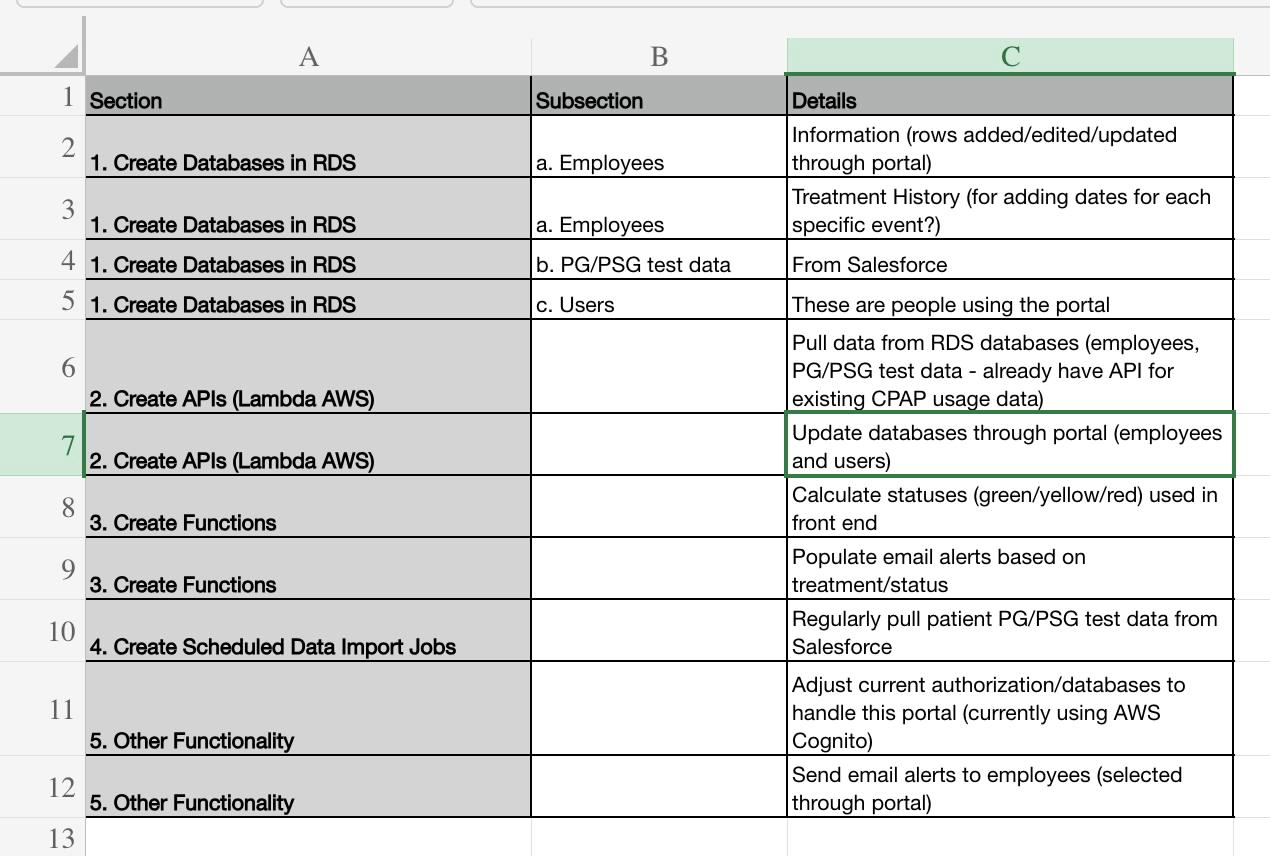Screen dimensions: 1270x856
Task: Select the 'b. PG/PSG test data' cell
Action: [658, 265]
